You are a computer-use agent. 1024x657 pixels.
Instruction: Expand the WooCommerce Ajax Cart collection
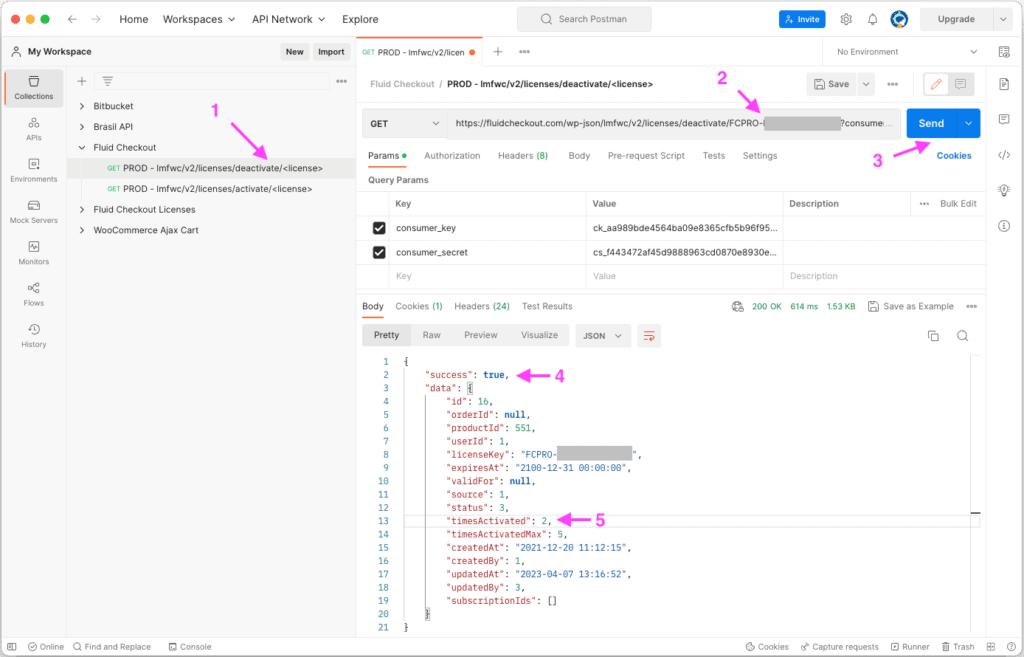tap(82, 230)
